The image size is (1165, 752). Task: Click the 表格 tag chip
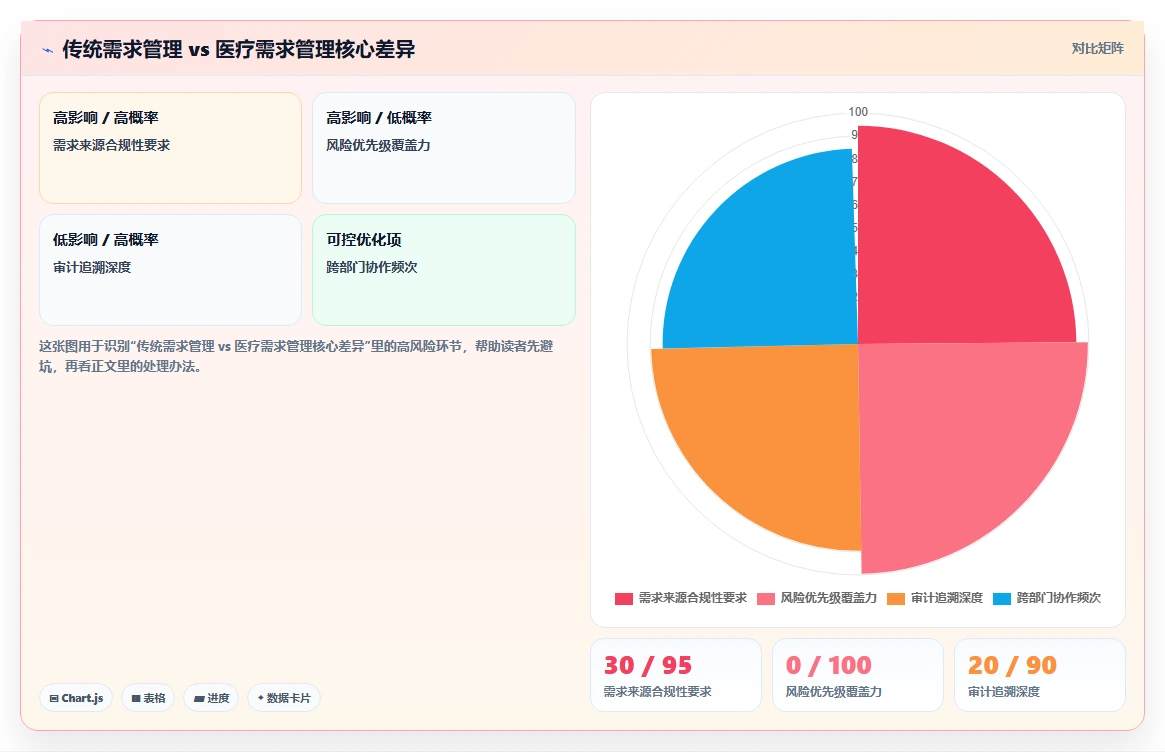pos(148,698)
